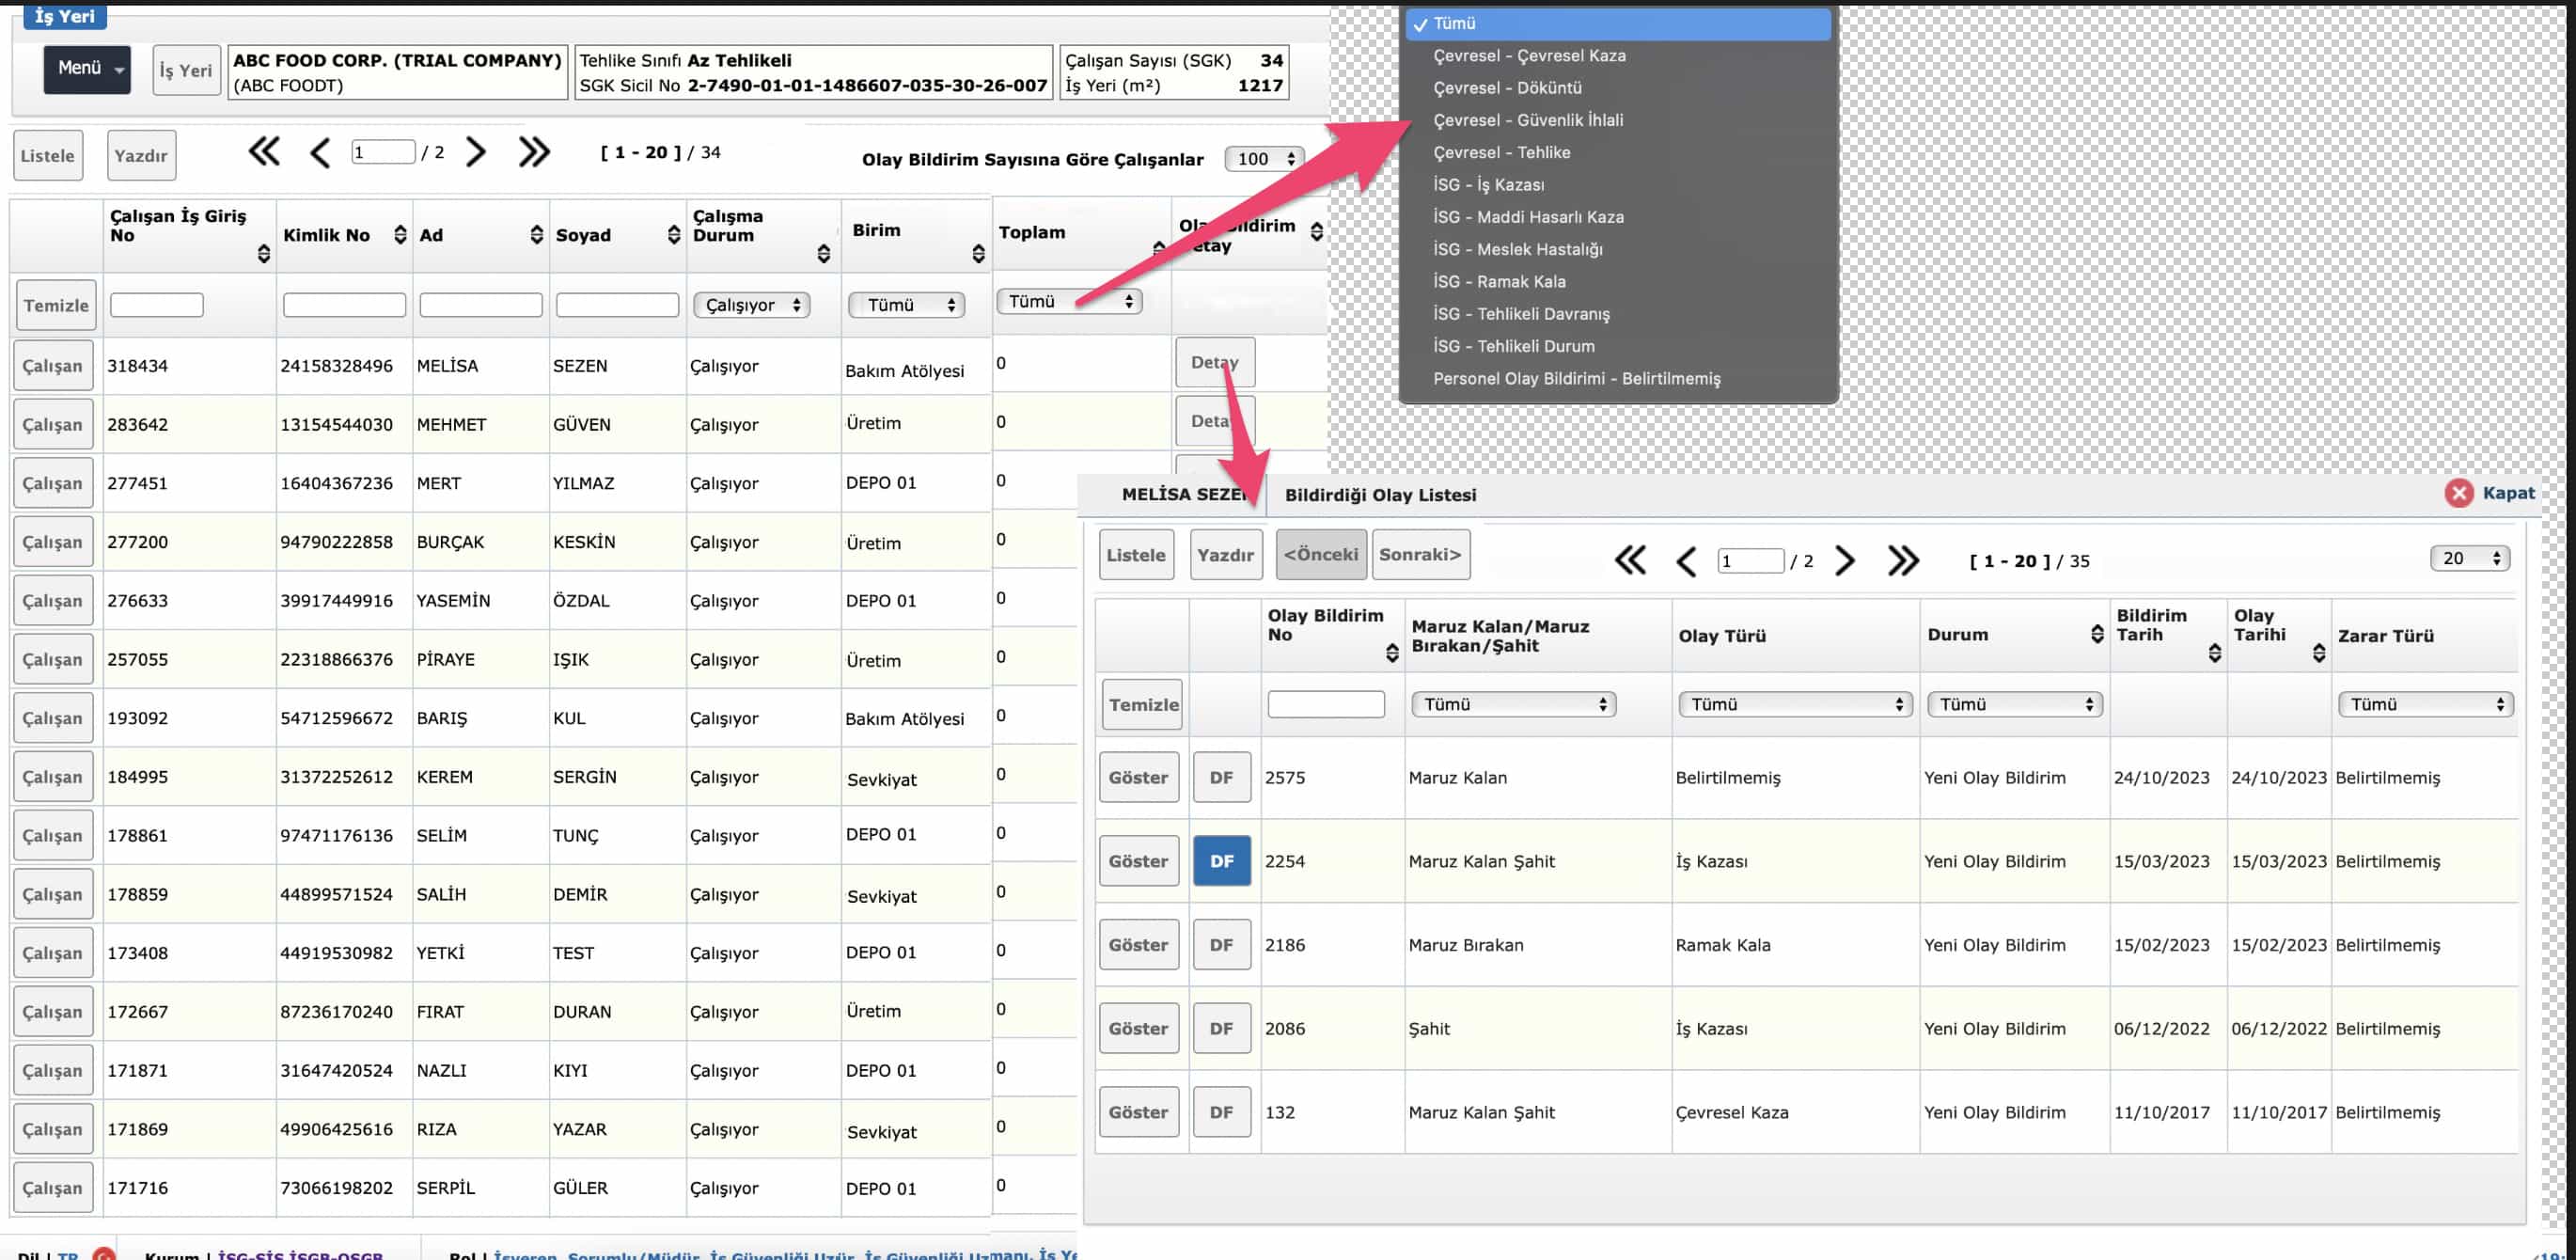
Task: Open the Çalışma Durum filter dropdown
Action: [752, 305]
